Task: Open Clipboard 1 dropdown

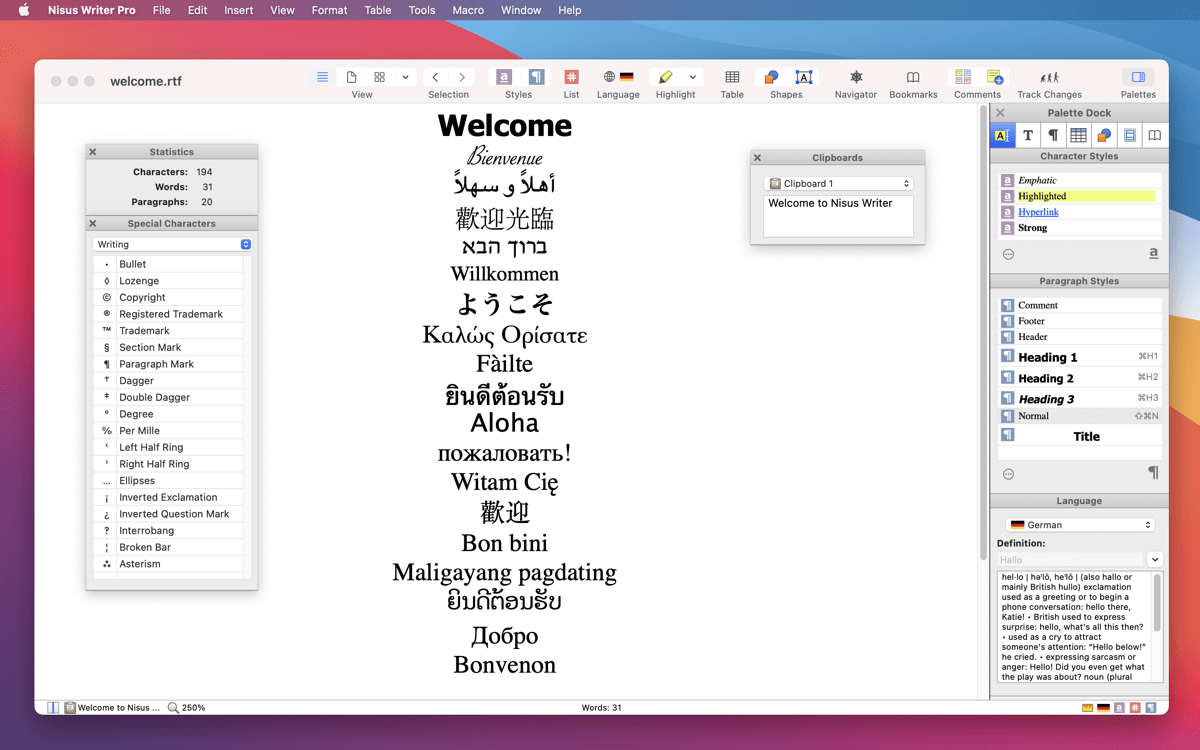Action: [x=838, y=183]
